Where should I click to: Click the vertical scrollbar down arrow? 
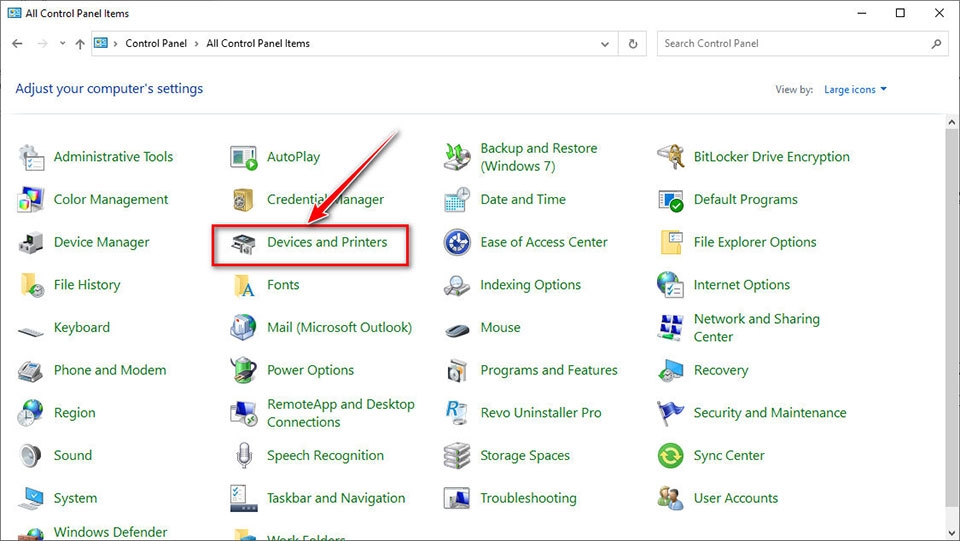pyautogui.click(x=951, y=532)
